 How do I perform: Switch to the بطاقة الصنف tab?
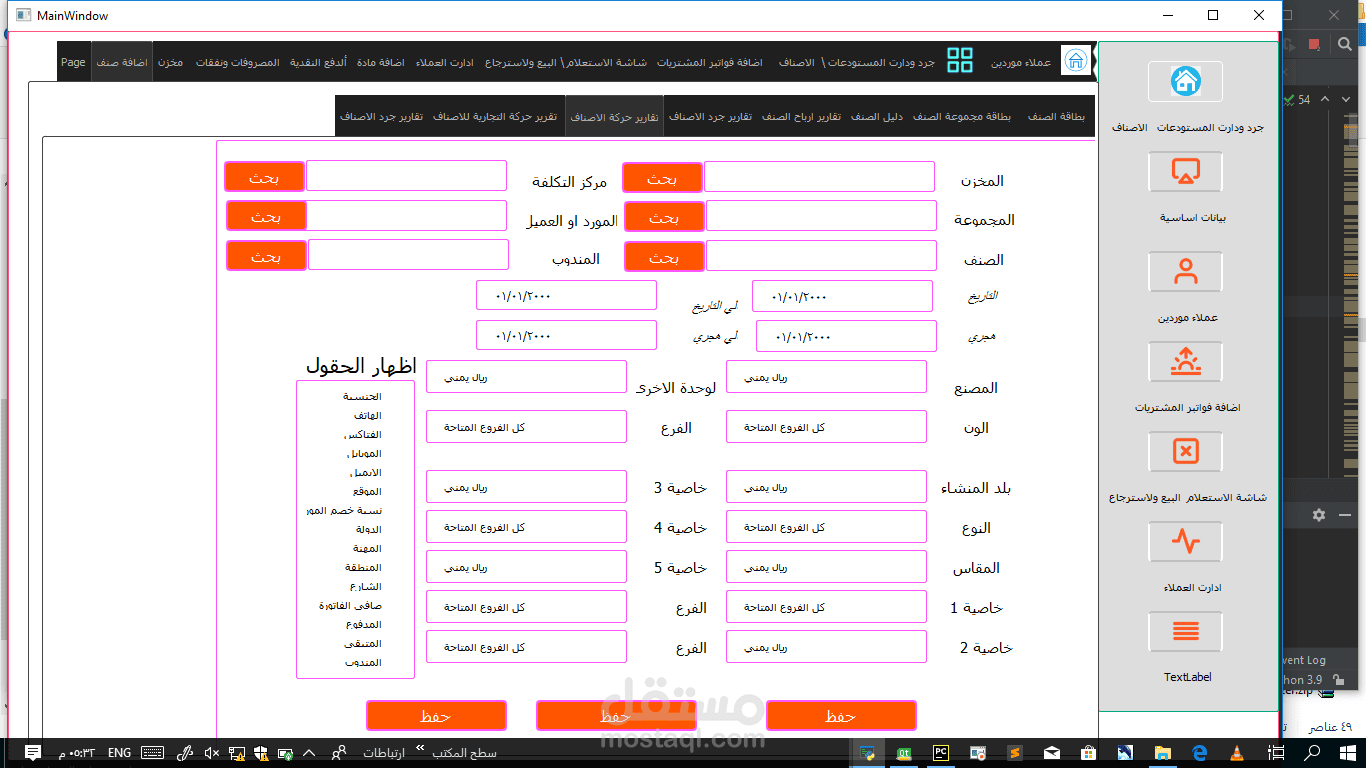[x=1056, y=117]
